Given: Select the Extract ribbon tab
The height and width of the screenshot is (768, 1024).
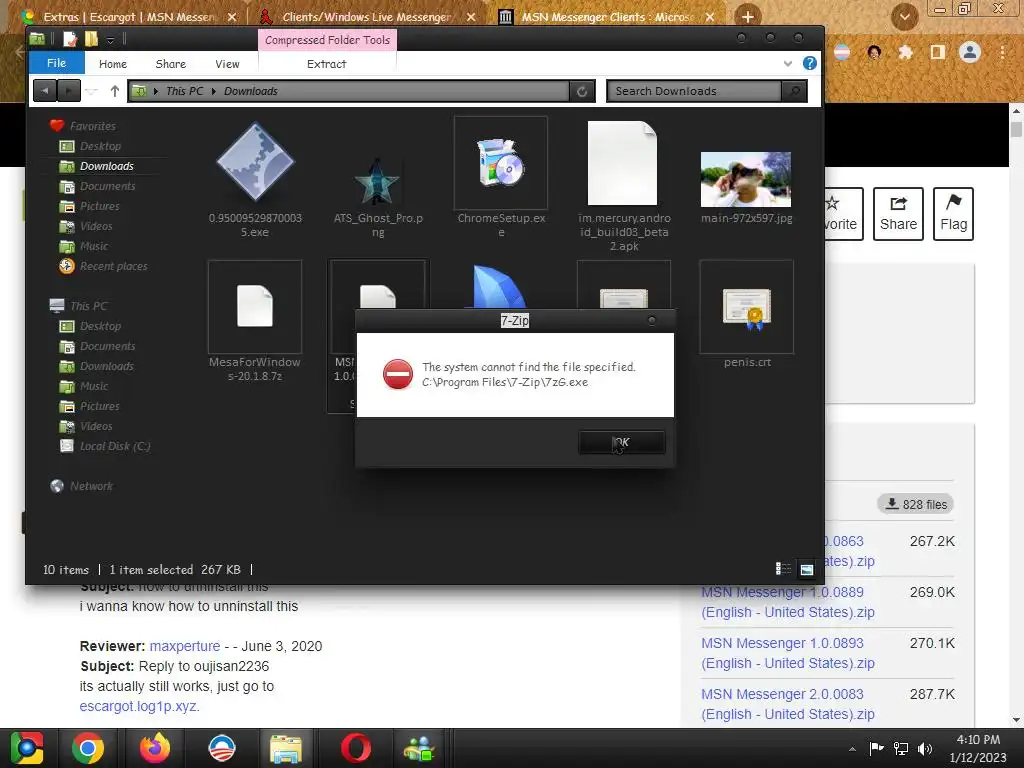Looking at the screenshot, I should point(327,64).
